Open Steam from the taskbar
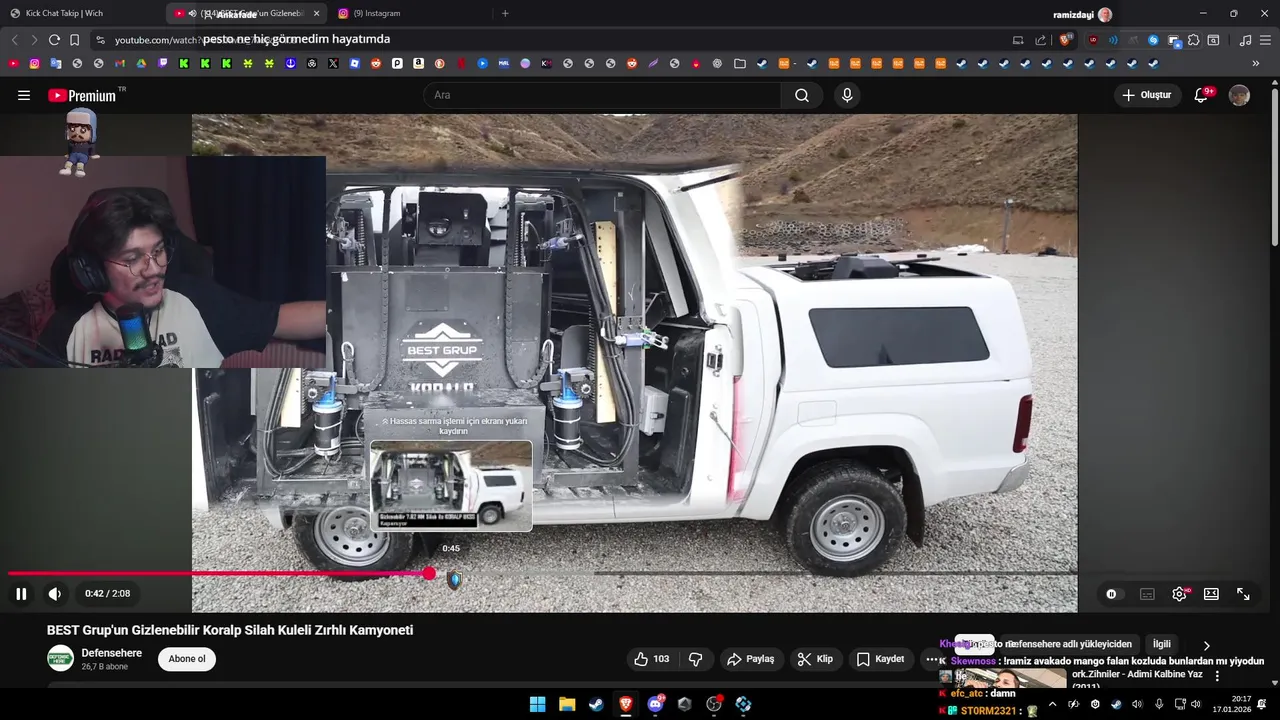The height and width of the screenshot is (720, 1280). (x=596, y=704)
